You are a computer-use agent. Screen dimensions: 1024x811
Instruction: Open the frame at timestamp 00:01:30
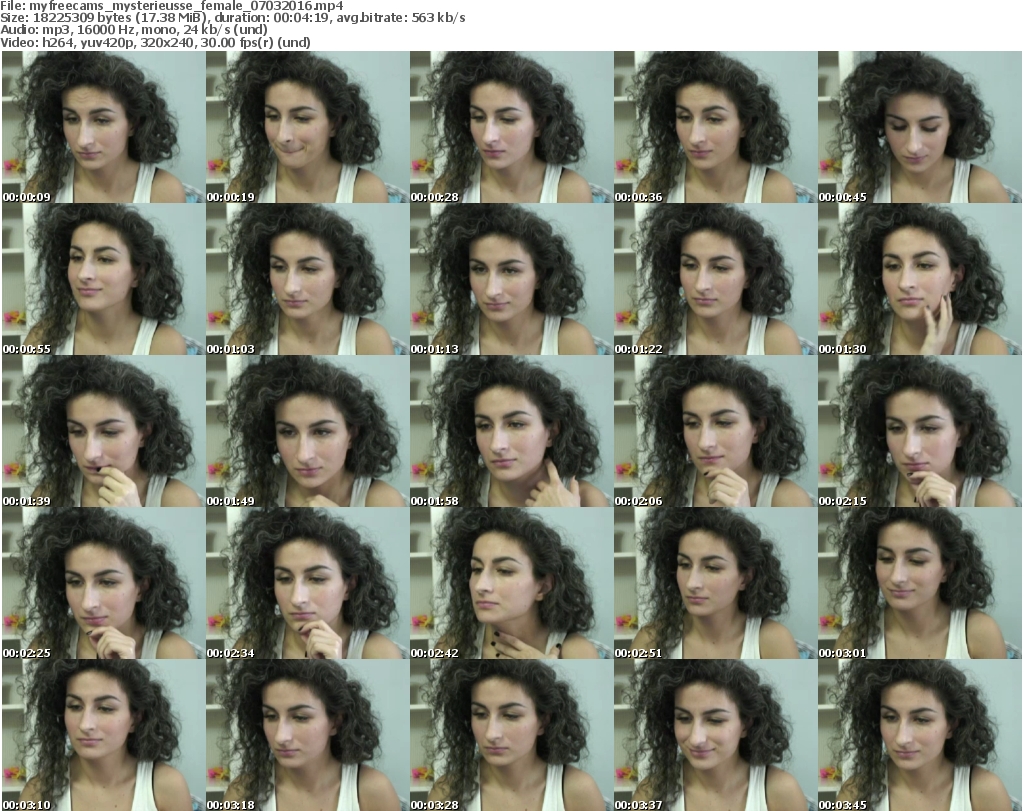click(x=919, y=279)
